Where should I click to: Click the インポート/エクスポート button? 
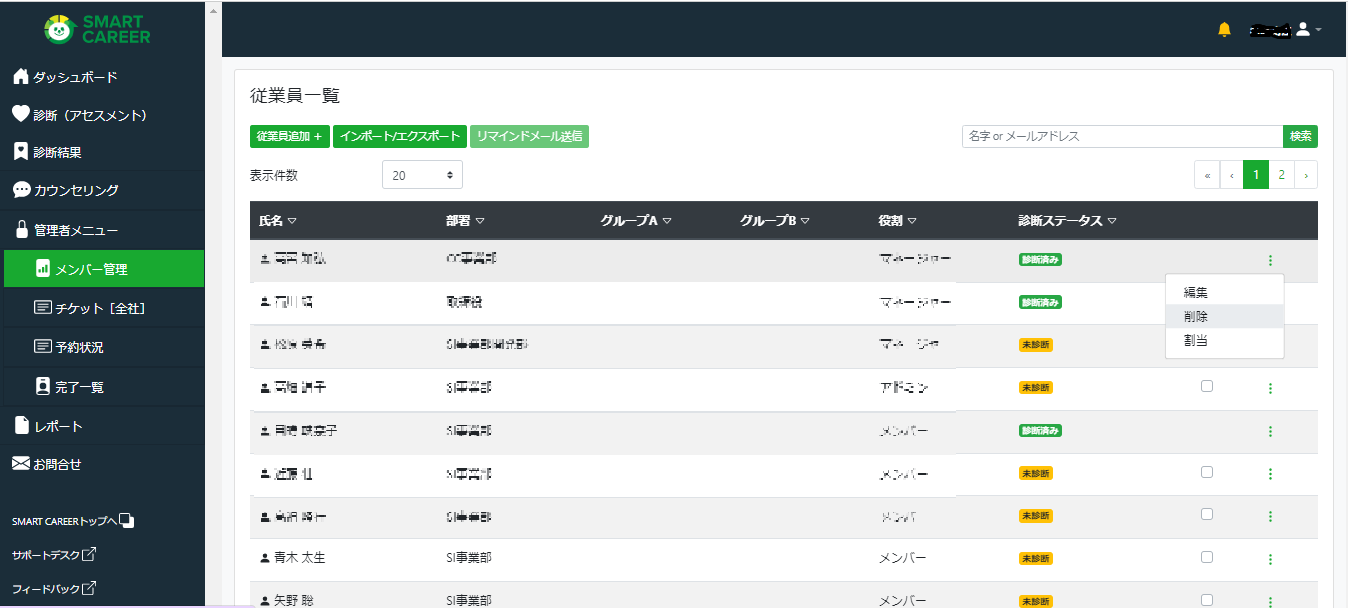(x=400, y=136)
